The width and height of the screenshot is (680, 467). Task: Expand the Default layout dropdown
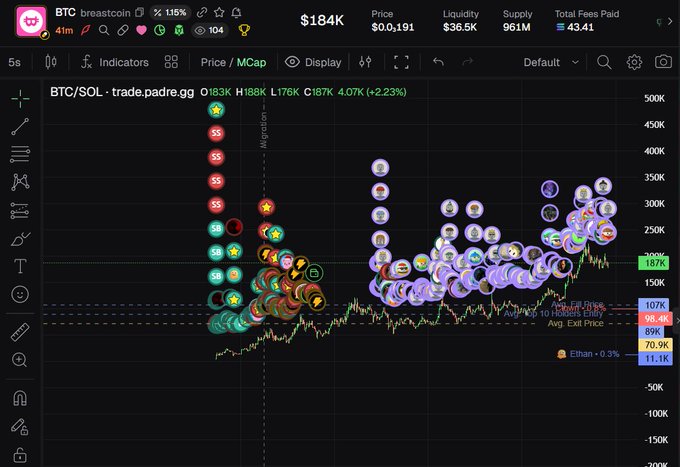click(x=551, y=62)
